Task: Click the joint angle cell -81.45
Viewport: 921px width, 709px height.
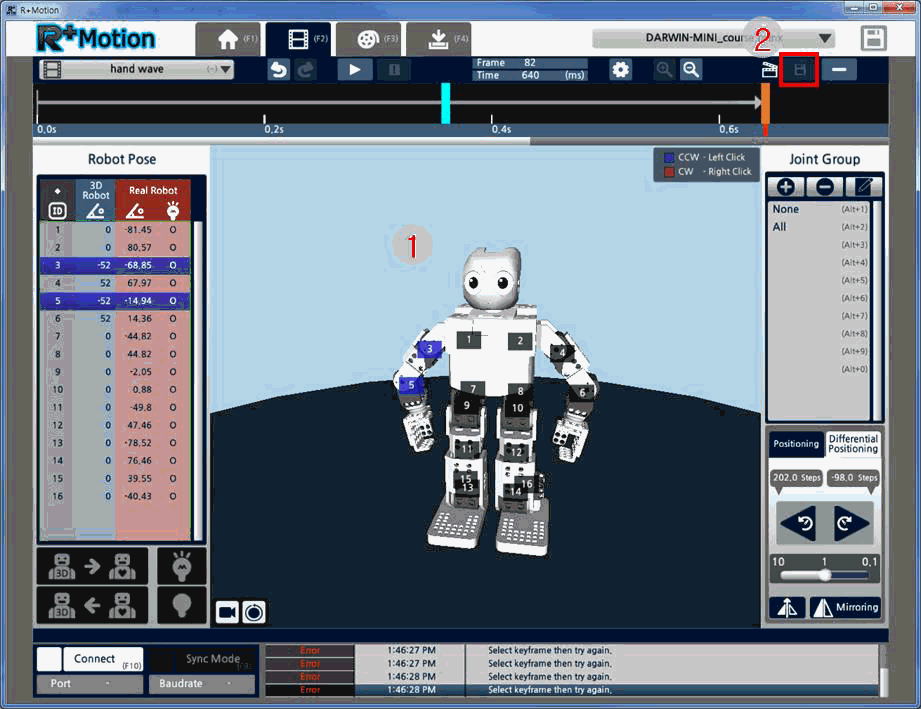Action: 139,230
